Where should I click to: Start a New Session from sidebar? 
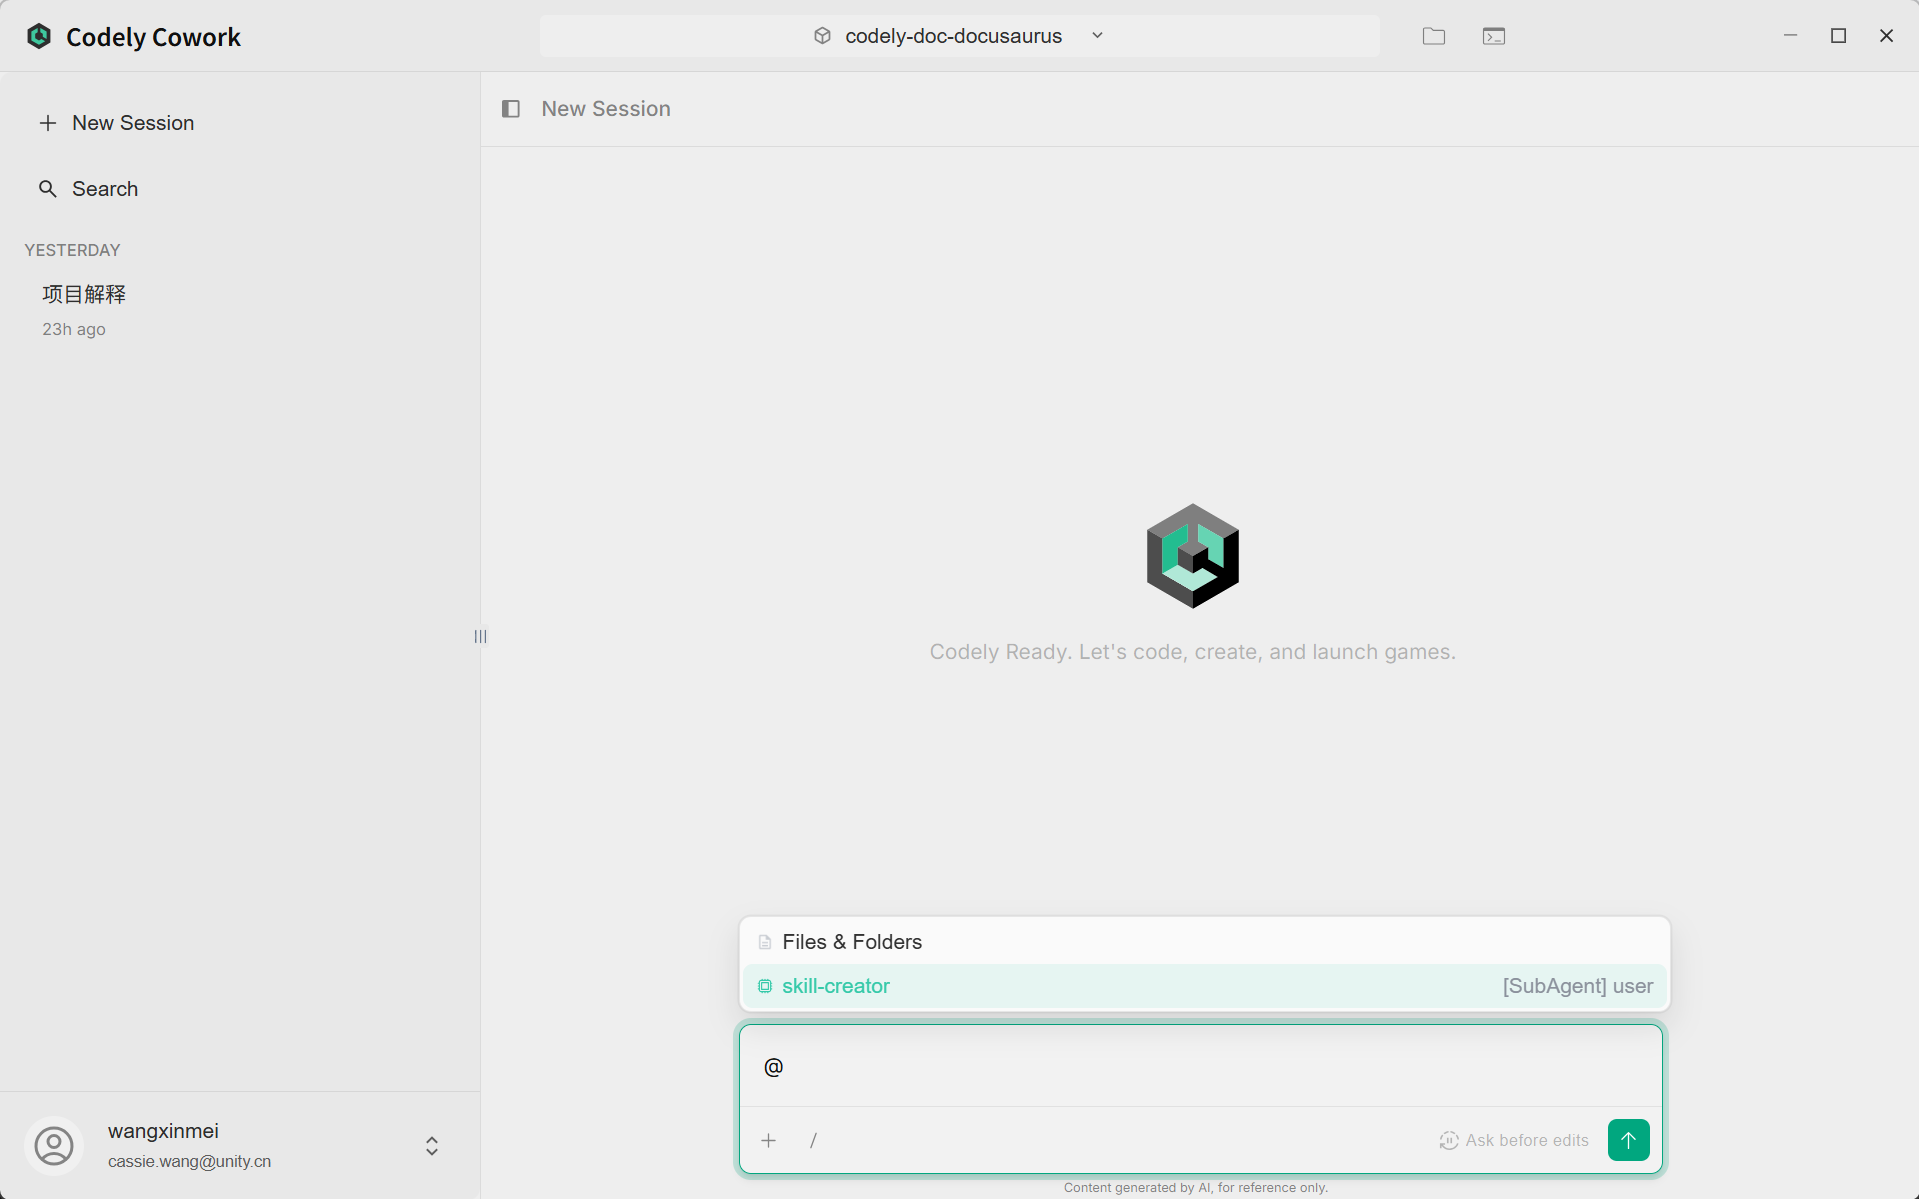tap(117, 123)
